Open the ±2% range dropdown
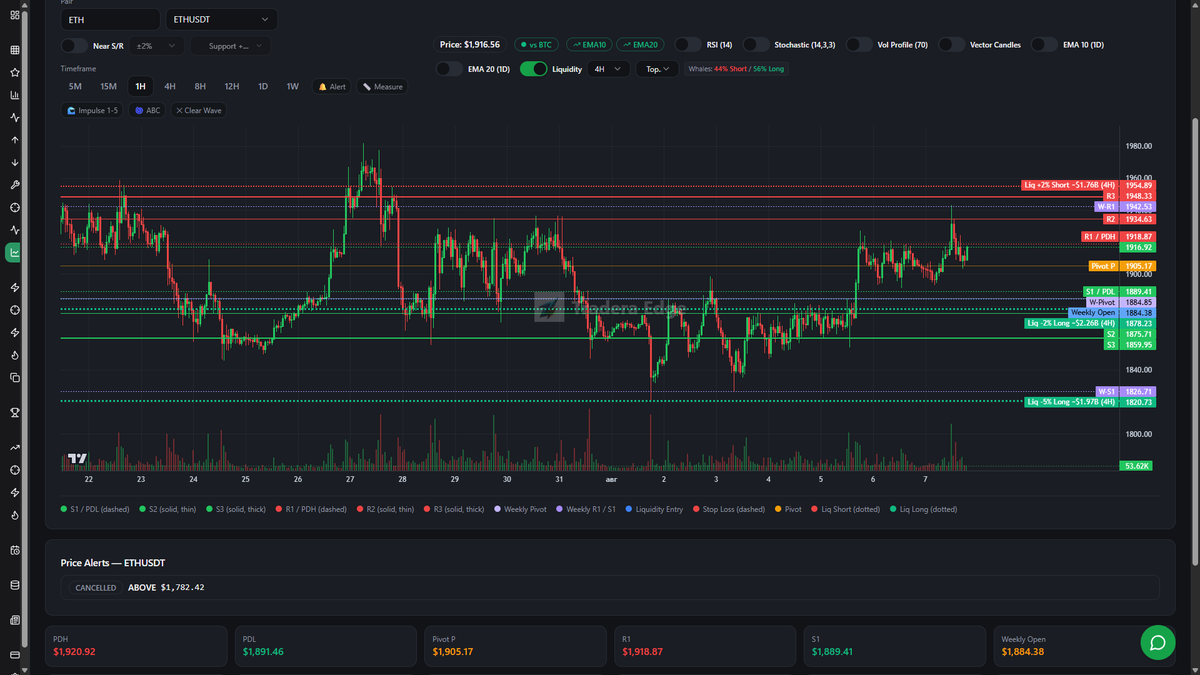Viewport: 1200px width, 675px height. point(156,46)
